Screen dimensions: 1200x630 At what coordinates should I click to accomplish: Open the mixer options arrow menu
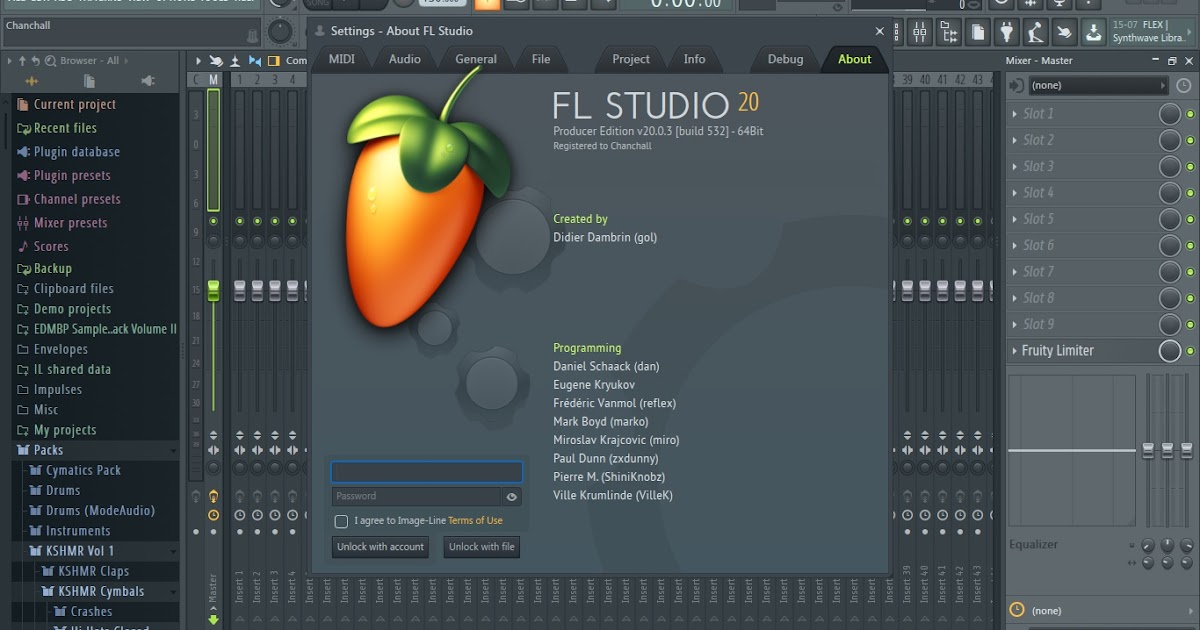coord(199,61)
